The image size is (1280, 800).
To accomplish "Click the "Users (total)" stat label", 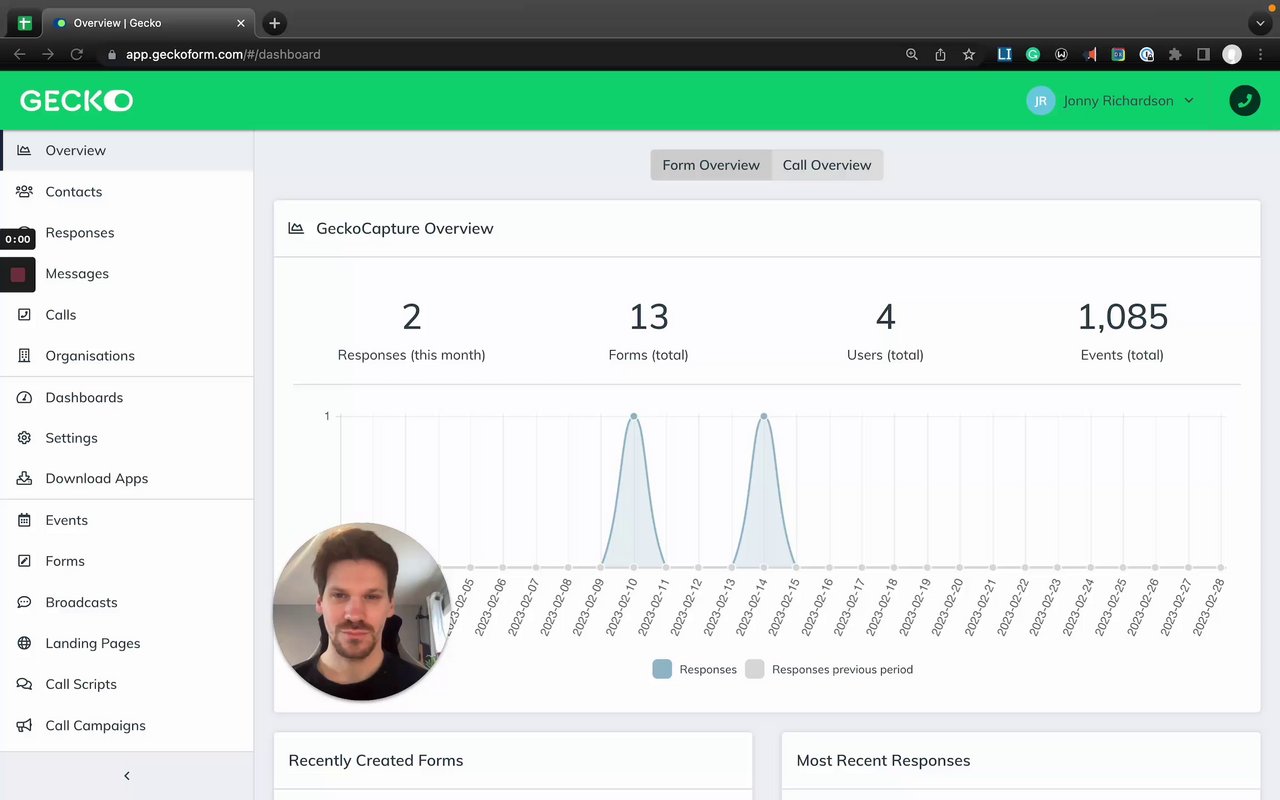I will click(x=885, y=355).
